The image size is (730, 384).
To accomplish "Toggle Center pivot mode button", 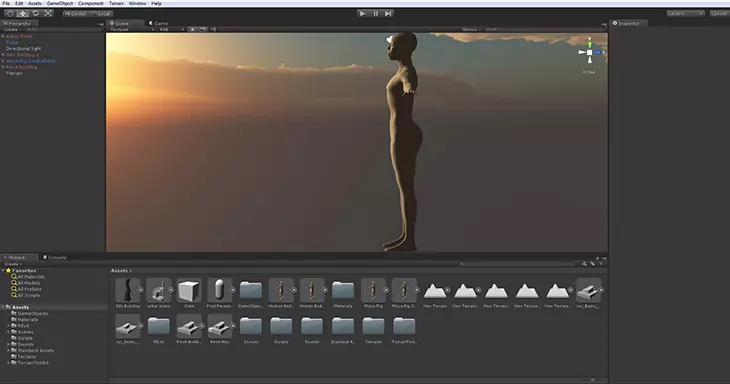I will (x=75, y=14).
